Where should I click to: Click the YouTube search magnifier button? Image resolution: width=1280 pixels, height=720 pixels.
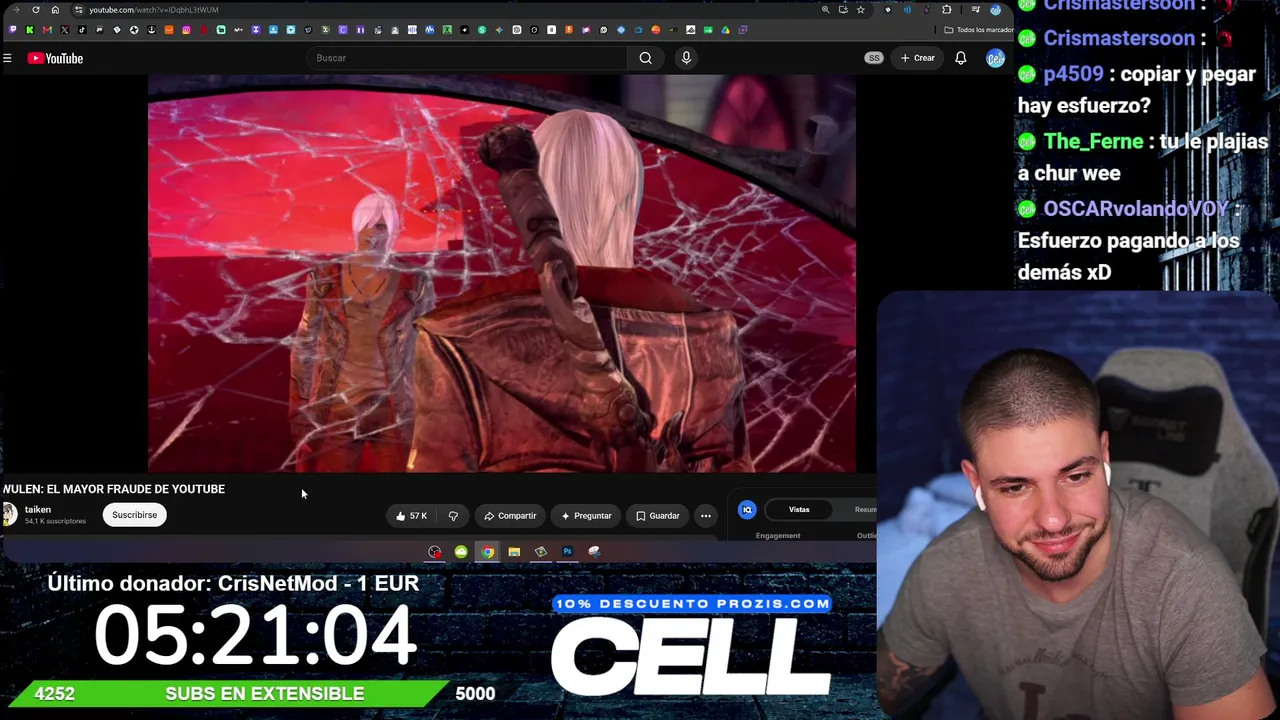click(x=646, y=58)
